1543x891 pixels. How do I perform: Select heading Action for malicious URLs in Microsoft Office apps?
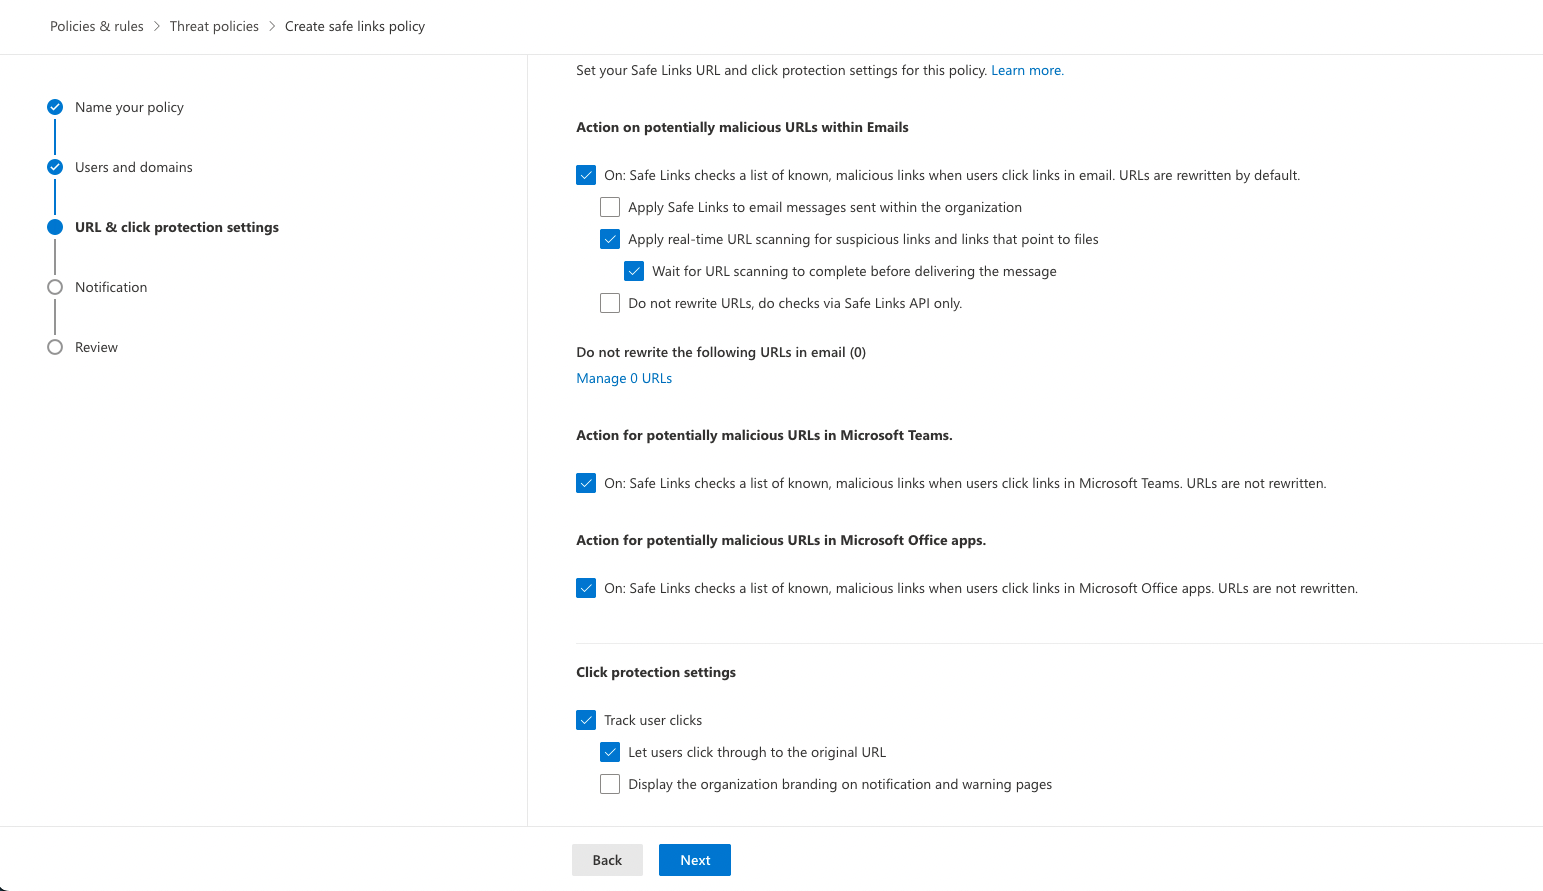[x=781, y=540]
